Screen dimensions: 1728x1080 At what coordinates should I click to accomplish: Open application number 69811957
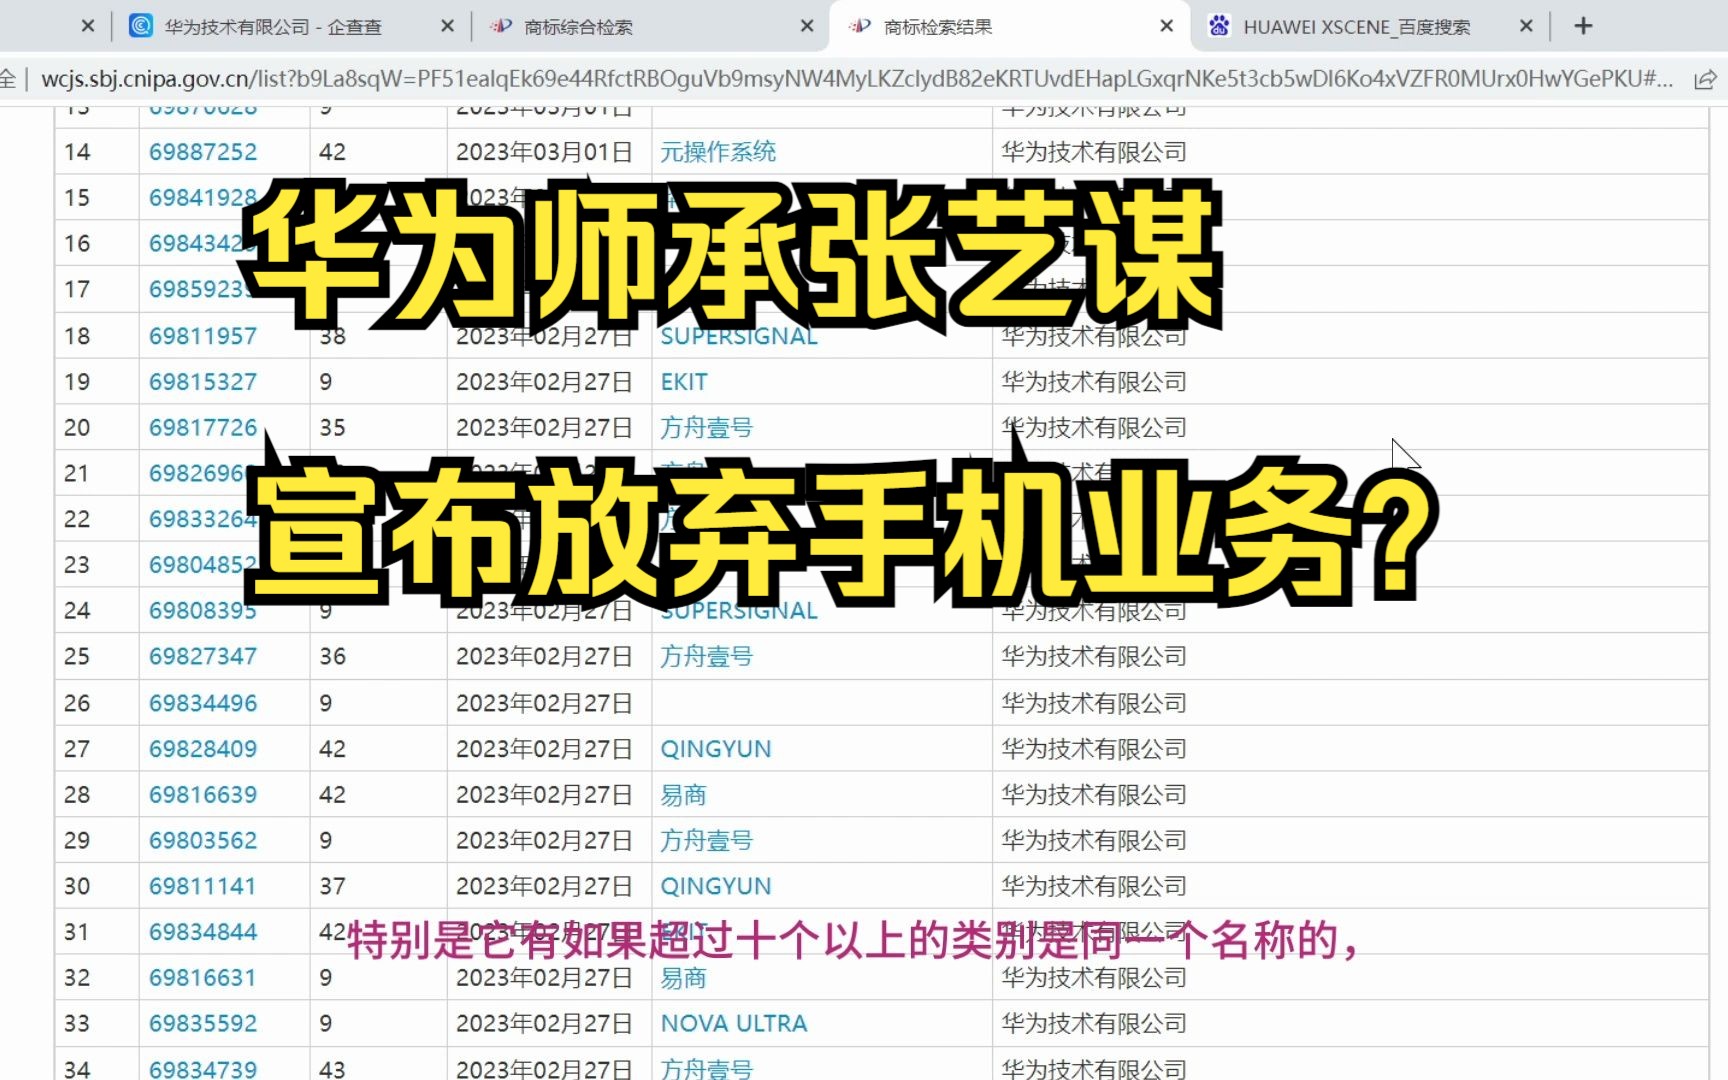click(203, 336)
